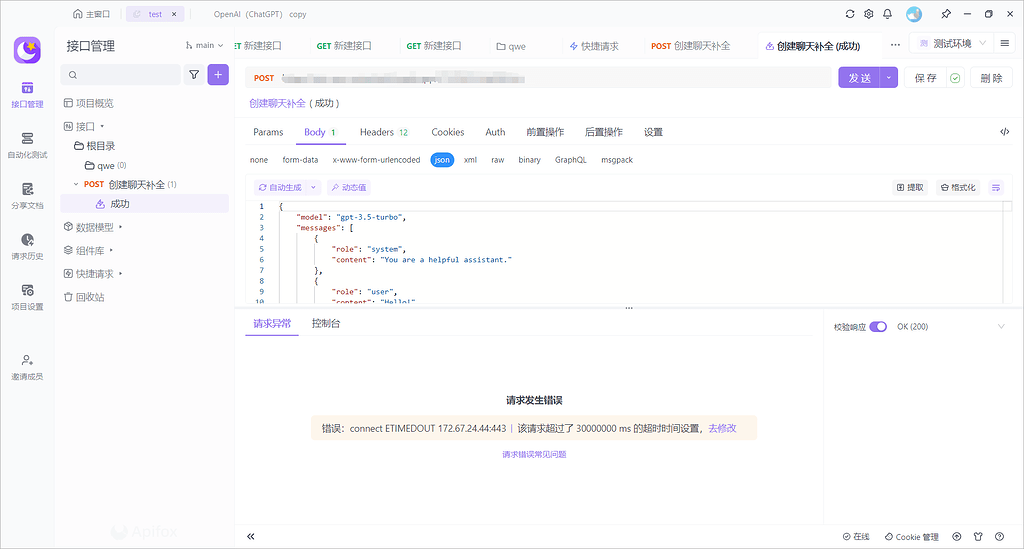This screenshot has height=549, width=1024.
Task: Select the 成功 case tree item
Action: click(x=144, y=204)
